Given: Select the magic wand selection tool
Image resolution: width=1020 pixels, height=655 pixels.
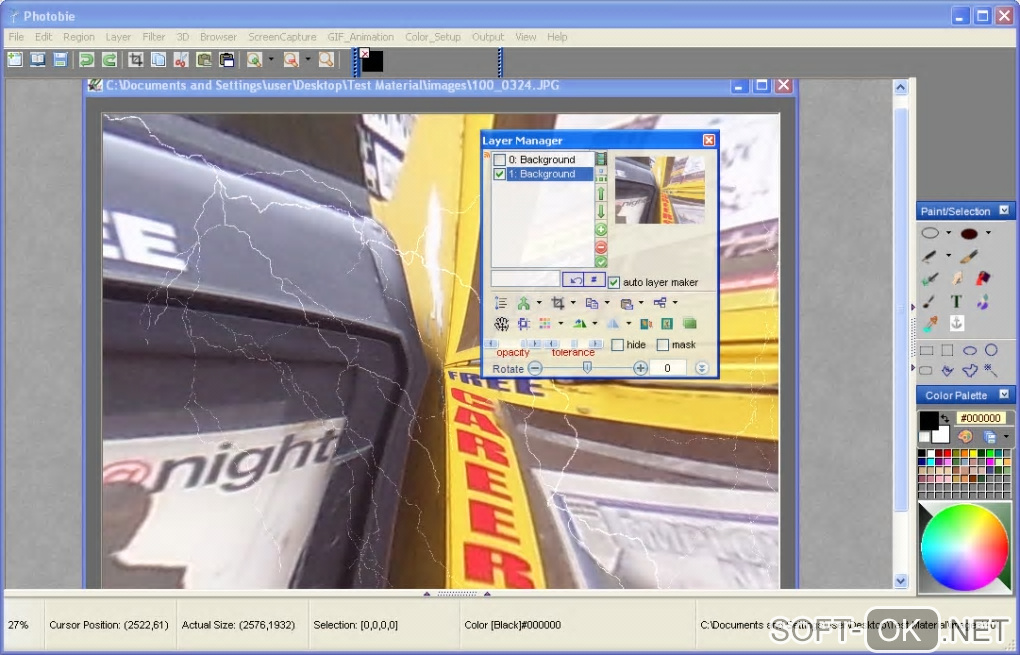Looking at the screenshot, I should coord(991,370).
